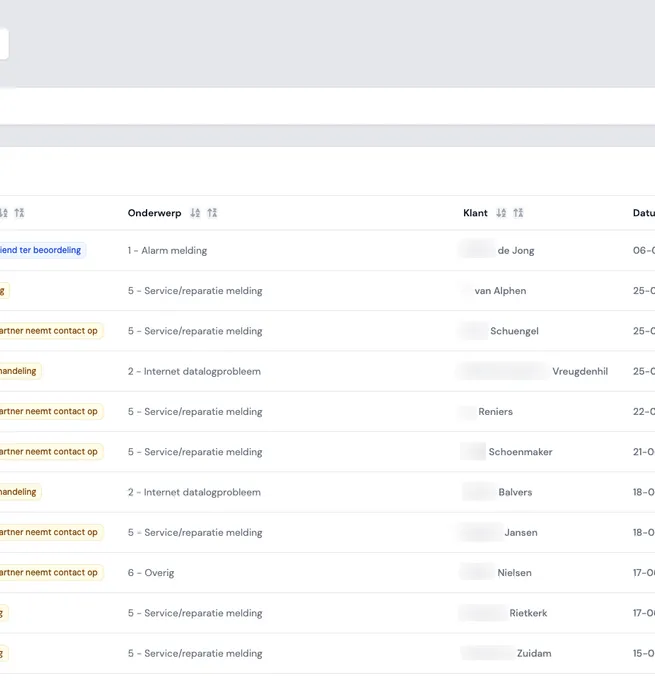655x680 pixels.
Task: Open the service/reparatie melding for Jansen
Action: click(x=195, y=533)
